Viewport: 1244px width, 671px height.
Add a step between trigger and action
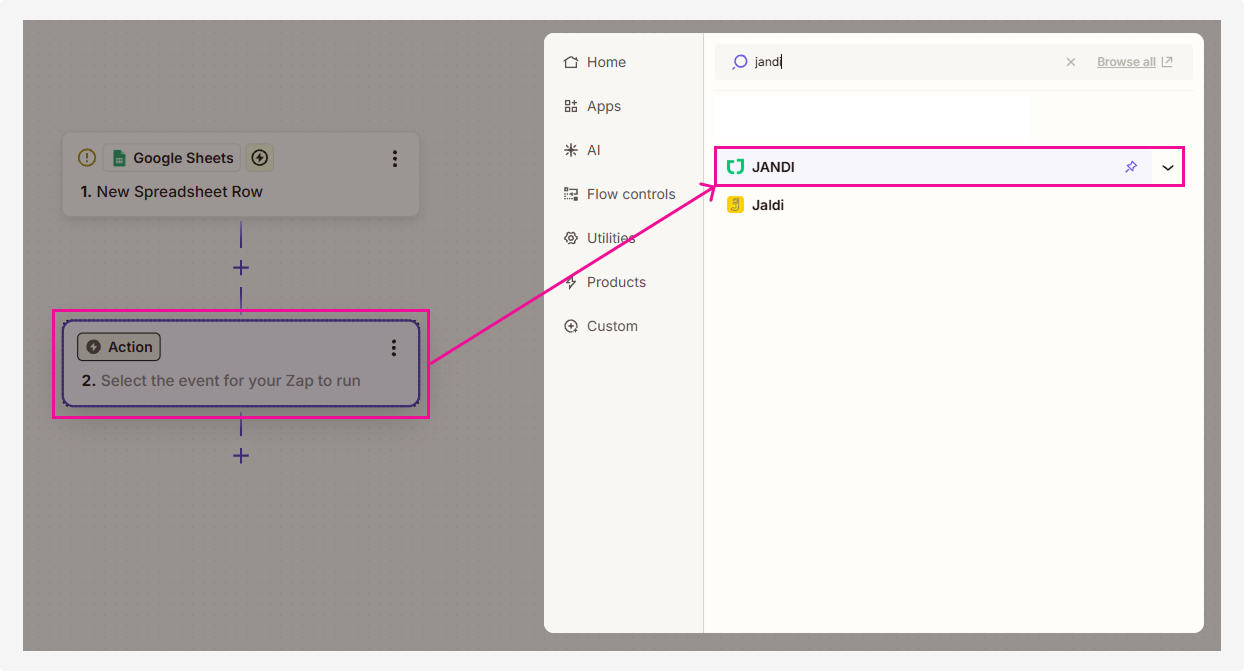pos(241,268)
